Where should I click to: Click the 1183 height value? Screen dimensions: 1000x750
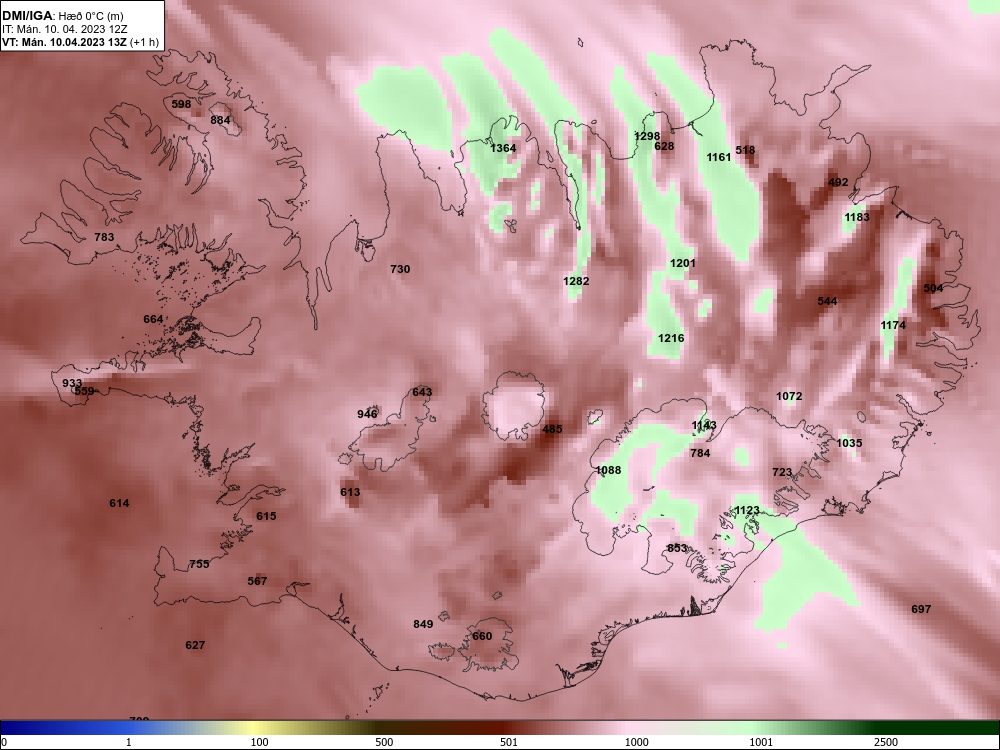click(x=857, y=217)
